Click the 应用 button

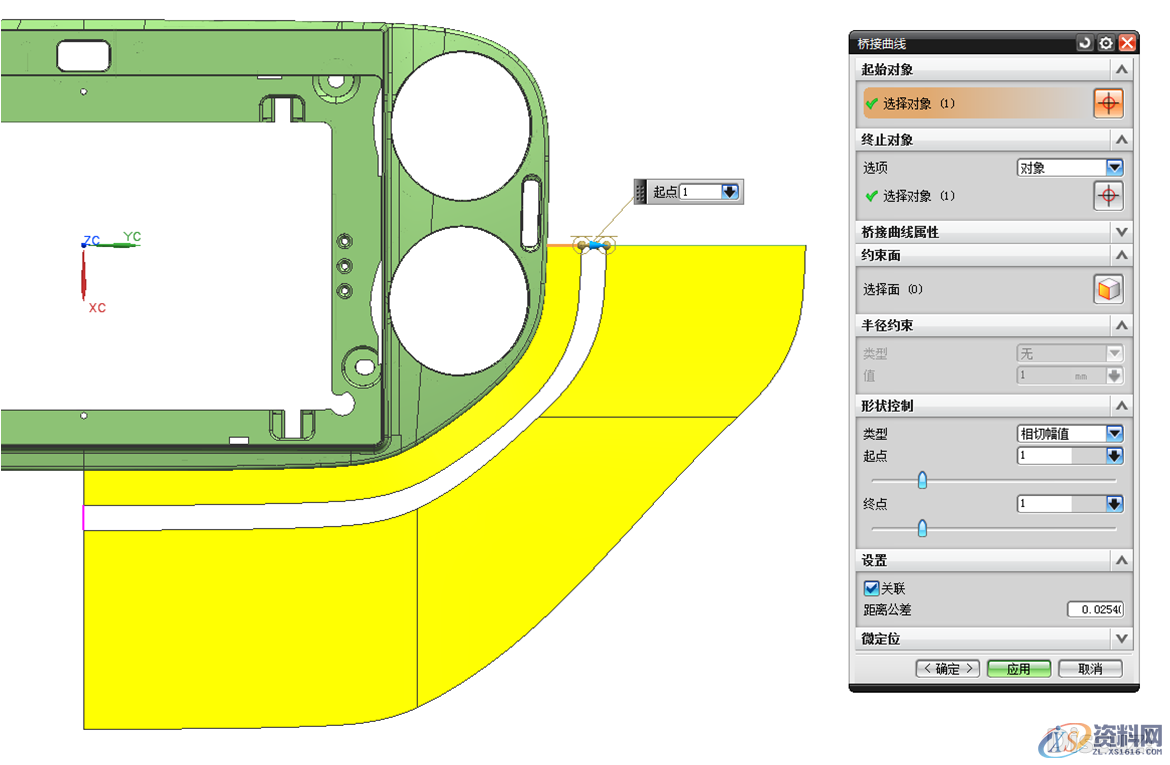coord(1019,669)
